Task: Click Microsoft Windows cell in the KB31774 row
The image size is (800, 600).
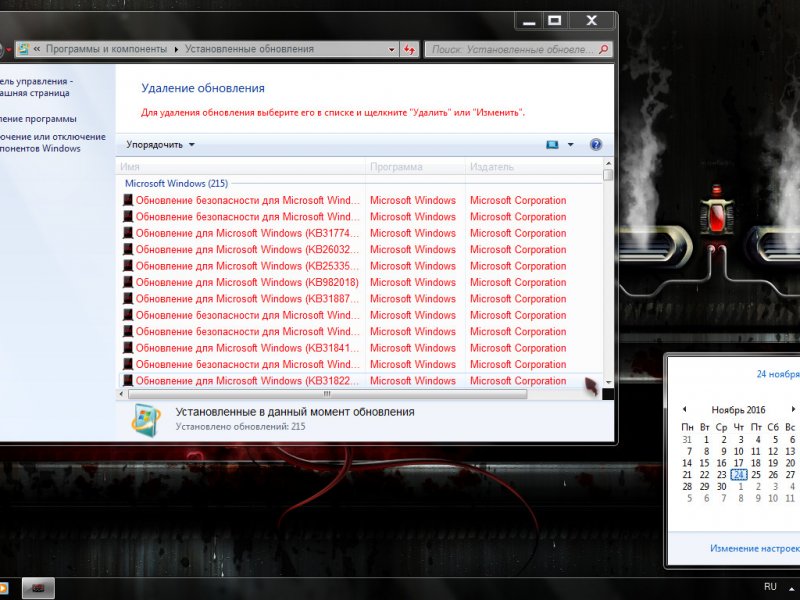Action: point(413,233)
